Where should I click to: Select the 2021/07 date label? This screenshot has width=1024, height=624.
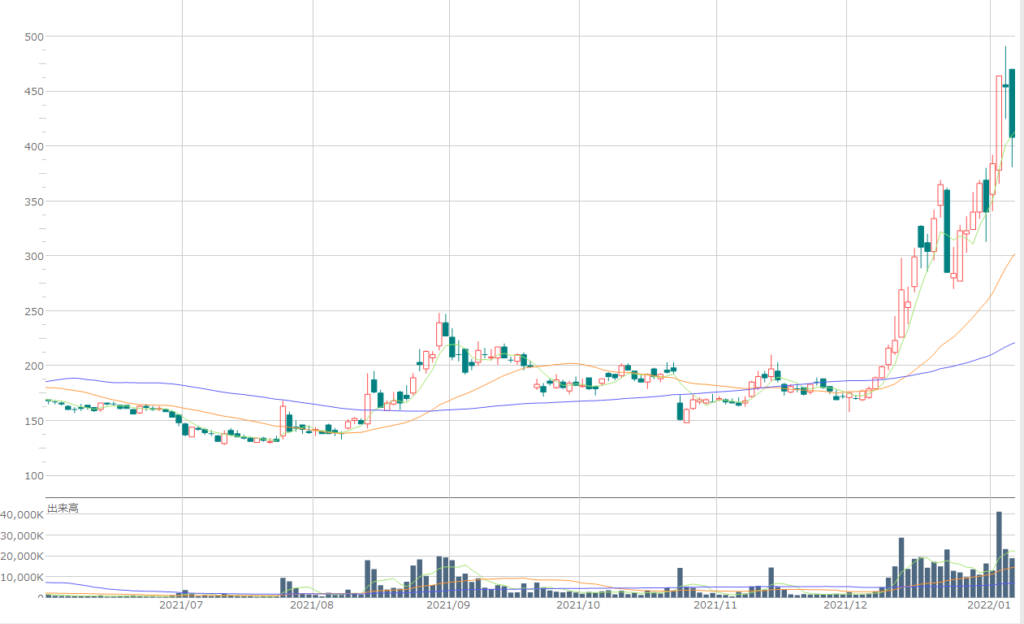click(181, 605)
